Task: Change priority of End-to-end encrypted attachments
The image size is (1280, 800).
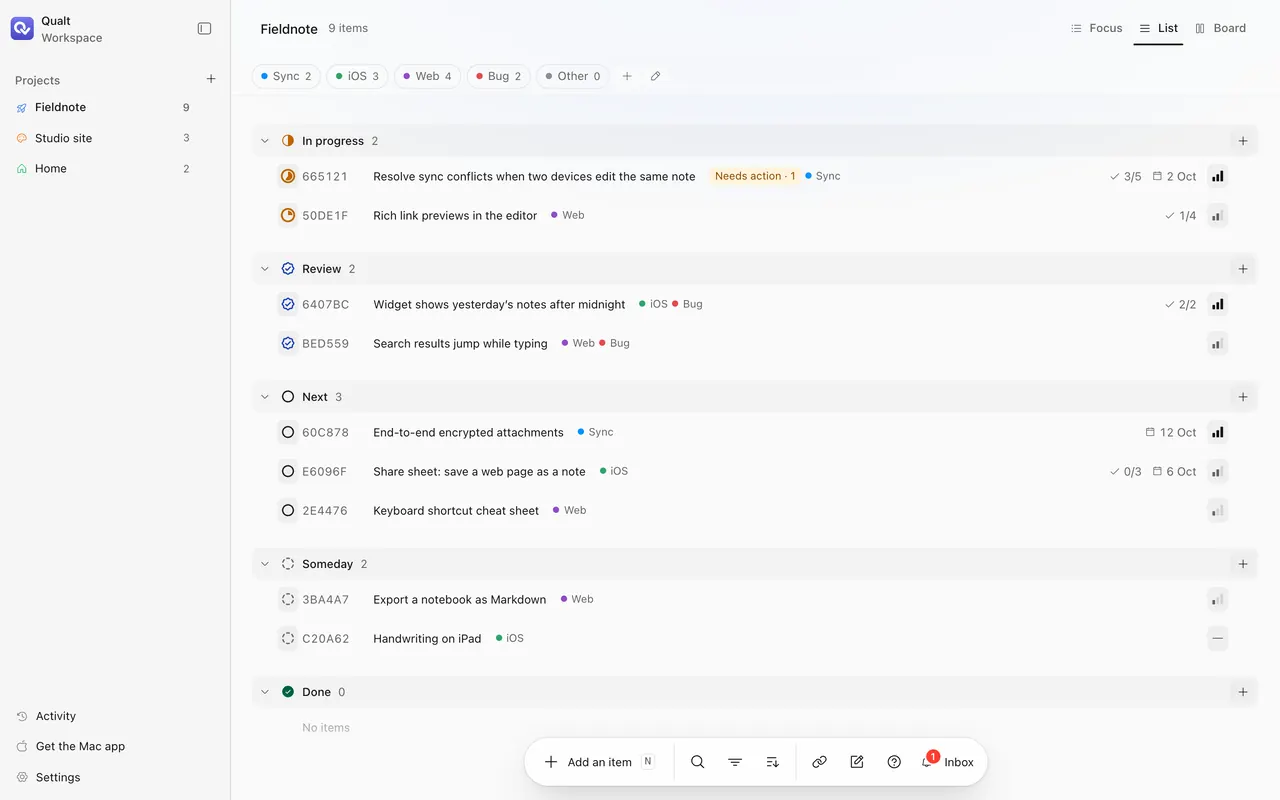Action: pos(1217,433)
